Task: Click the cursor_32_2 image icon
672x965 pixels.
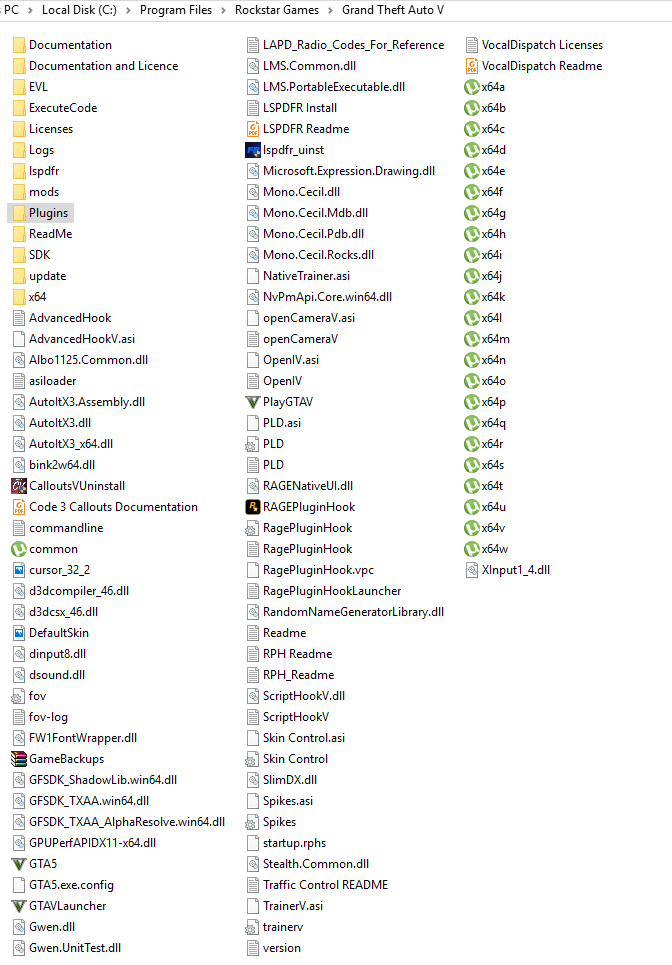Action: pyautogui.click(x=19, y=570)
